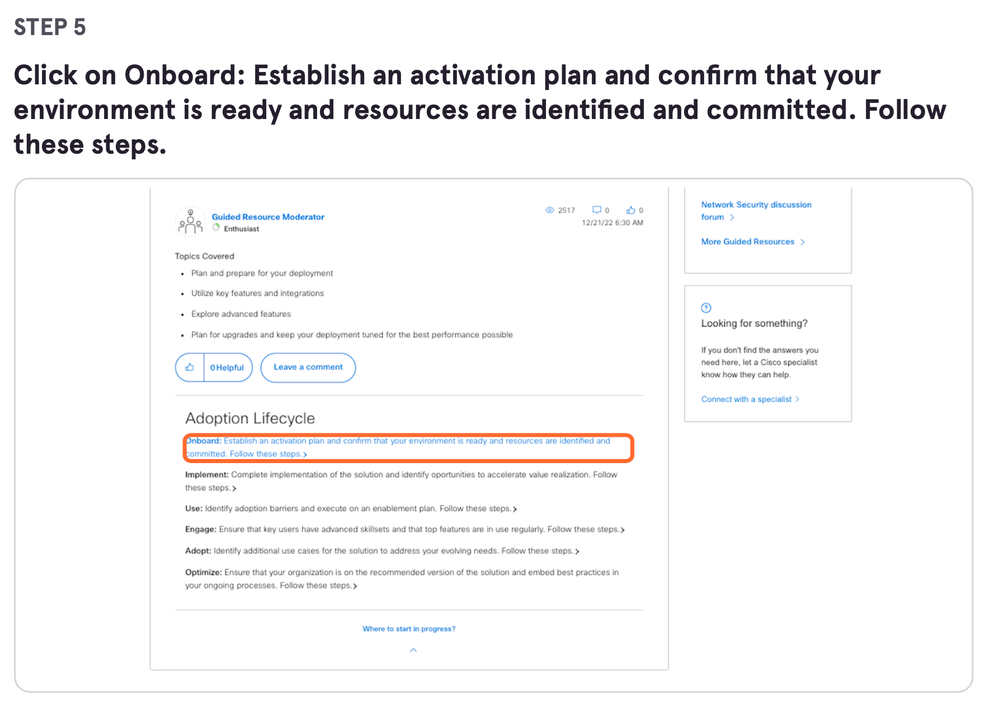The image size is (999, 709).
Task: Click the chevron after More Guided Resources
Action: 802,242
